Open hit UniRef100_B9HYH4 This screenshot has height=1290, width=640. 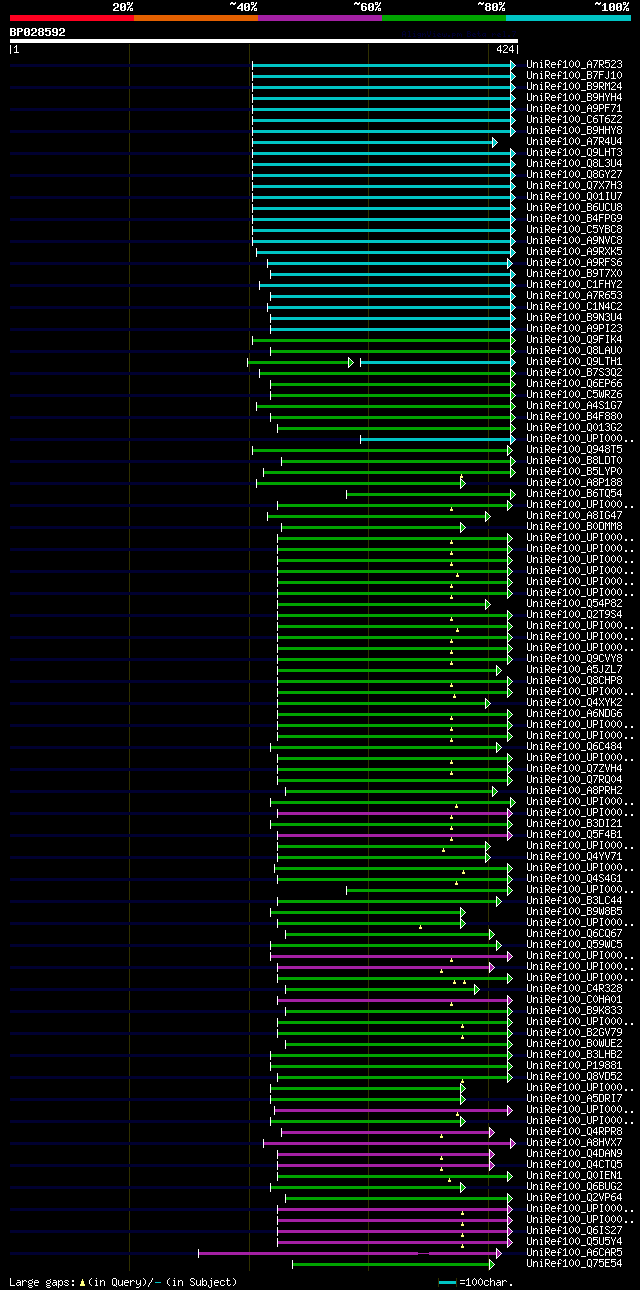(x=574, y=97)
